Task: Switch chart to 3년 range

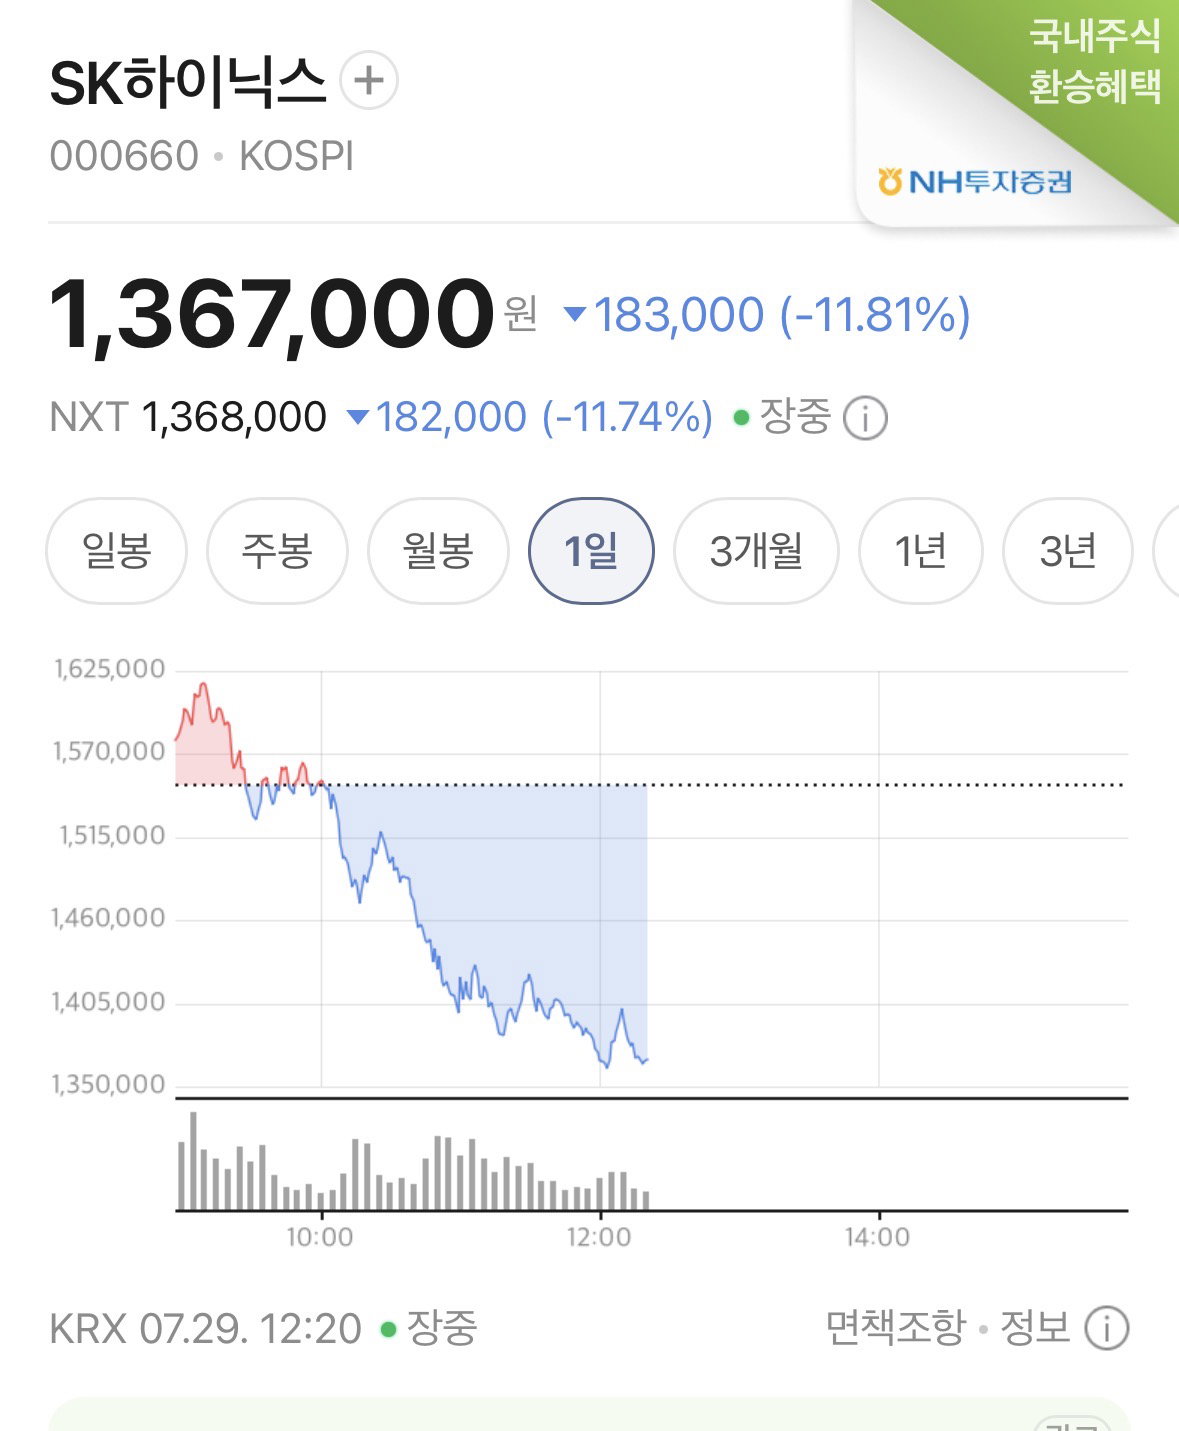Action: coord(1068,551)
